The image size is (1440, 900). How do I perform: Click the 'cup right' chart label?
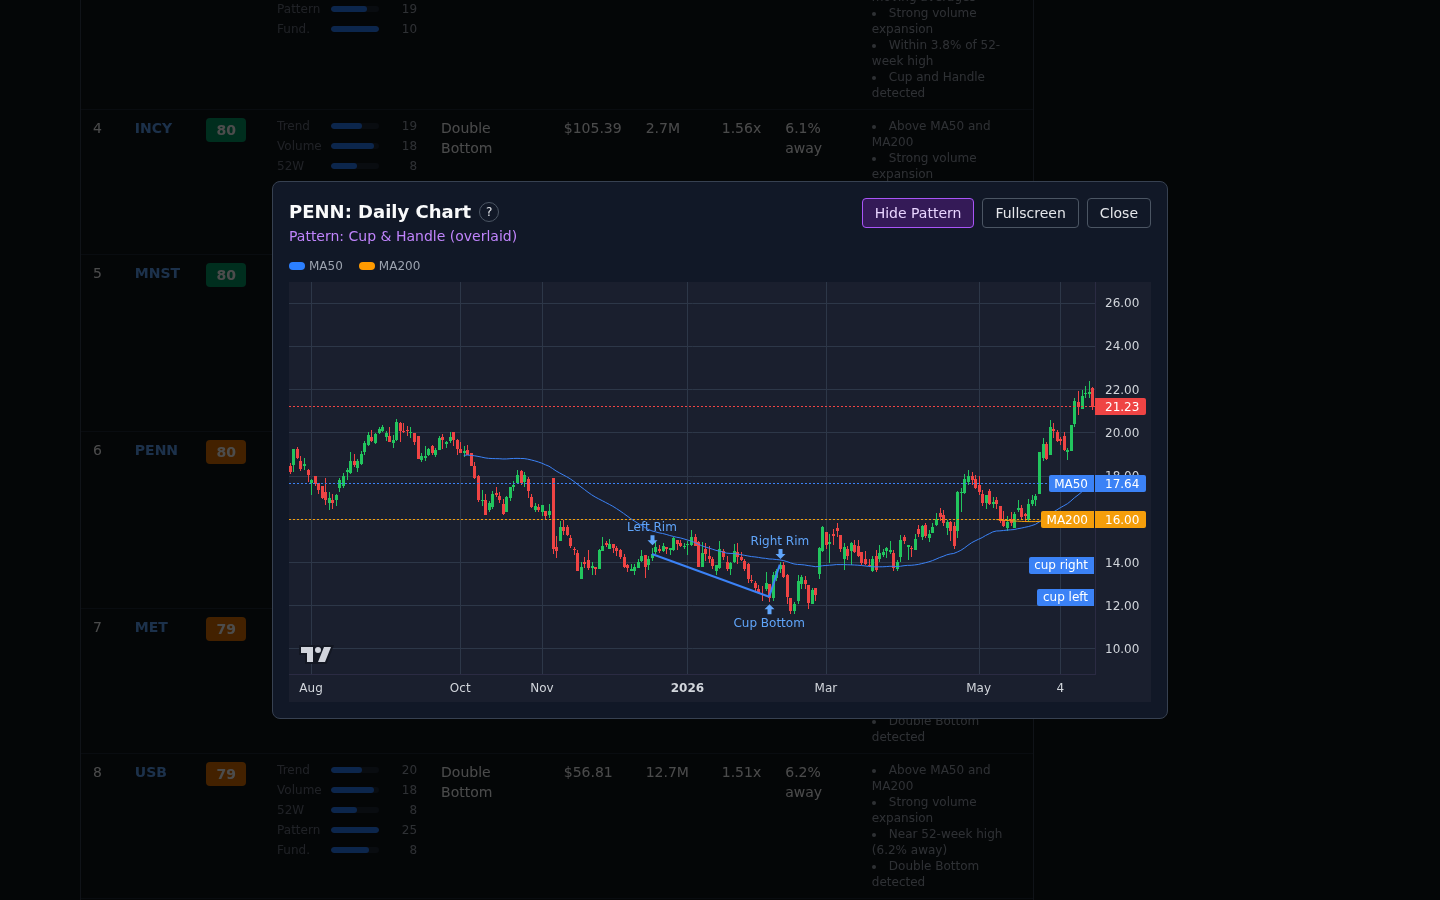[1061, 565]
